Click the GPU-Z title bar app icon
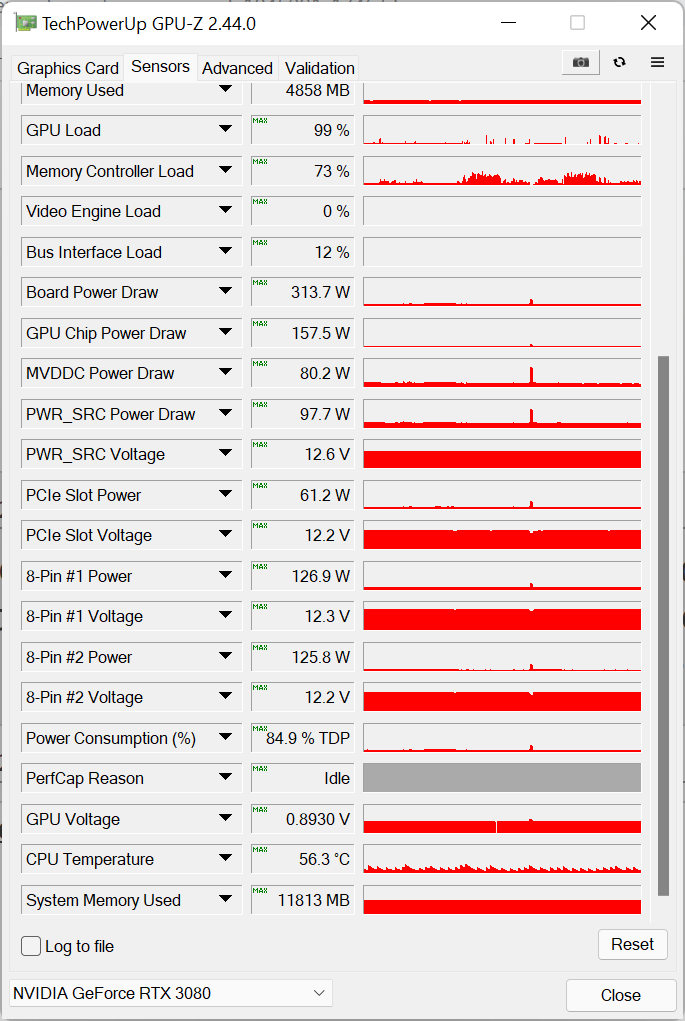Viewport: 685px width, 1021px height. click(26, 23)
